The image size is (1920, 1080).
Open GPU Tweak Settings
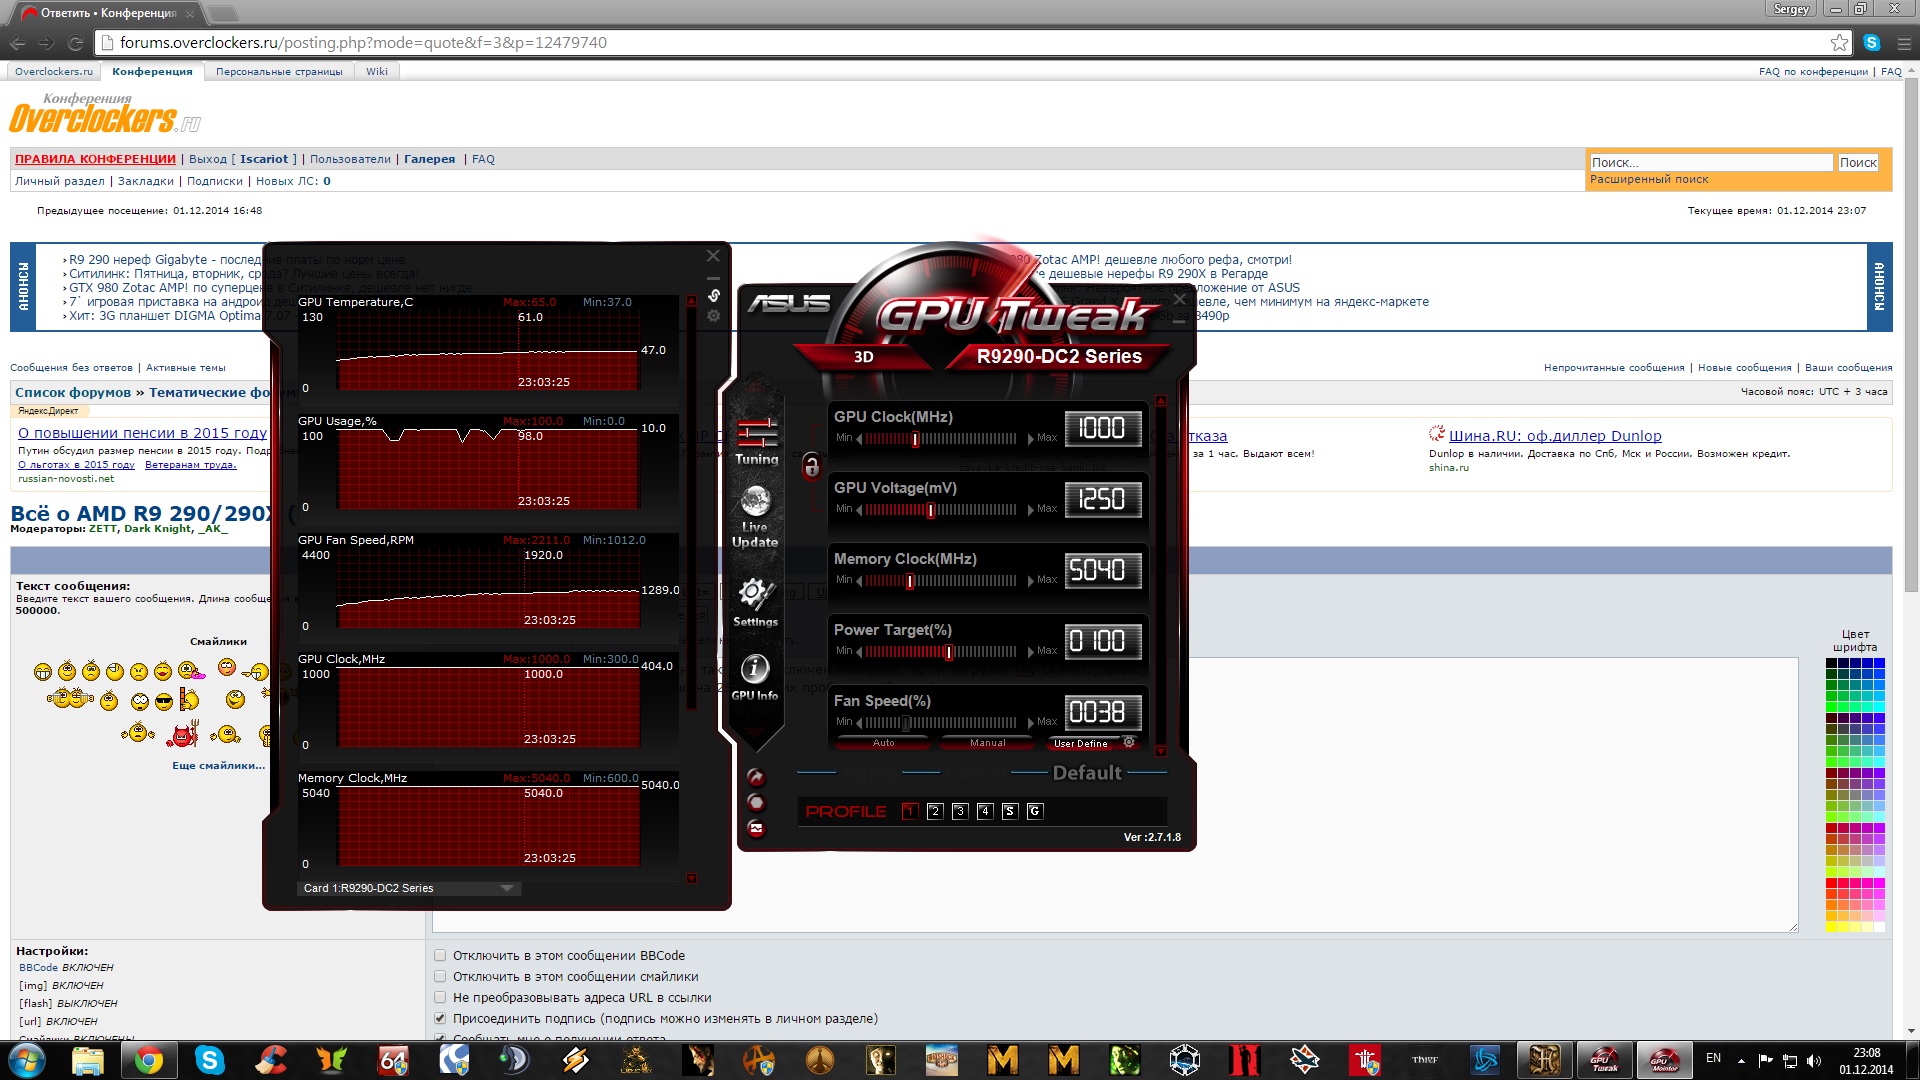[x=755, y=601]
